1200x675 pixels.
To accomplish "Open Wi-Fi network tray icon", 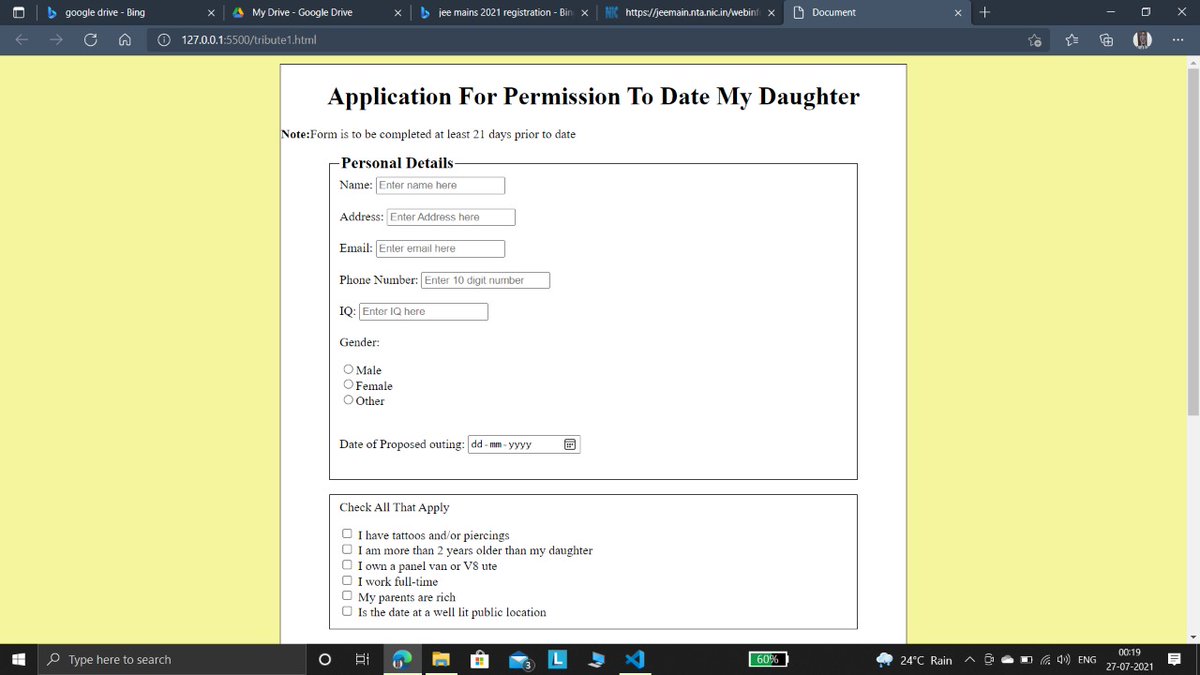I will (x=1045, y=660).
